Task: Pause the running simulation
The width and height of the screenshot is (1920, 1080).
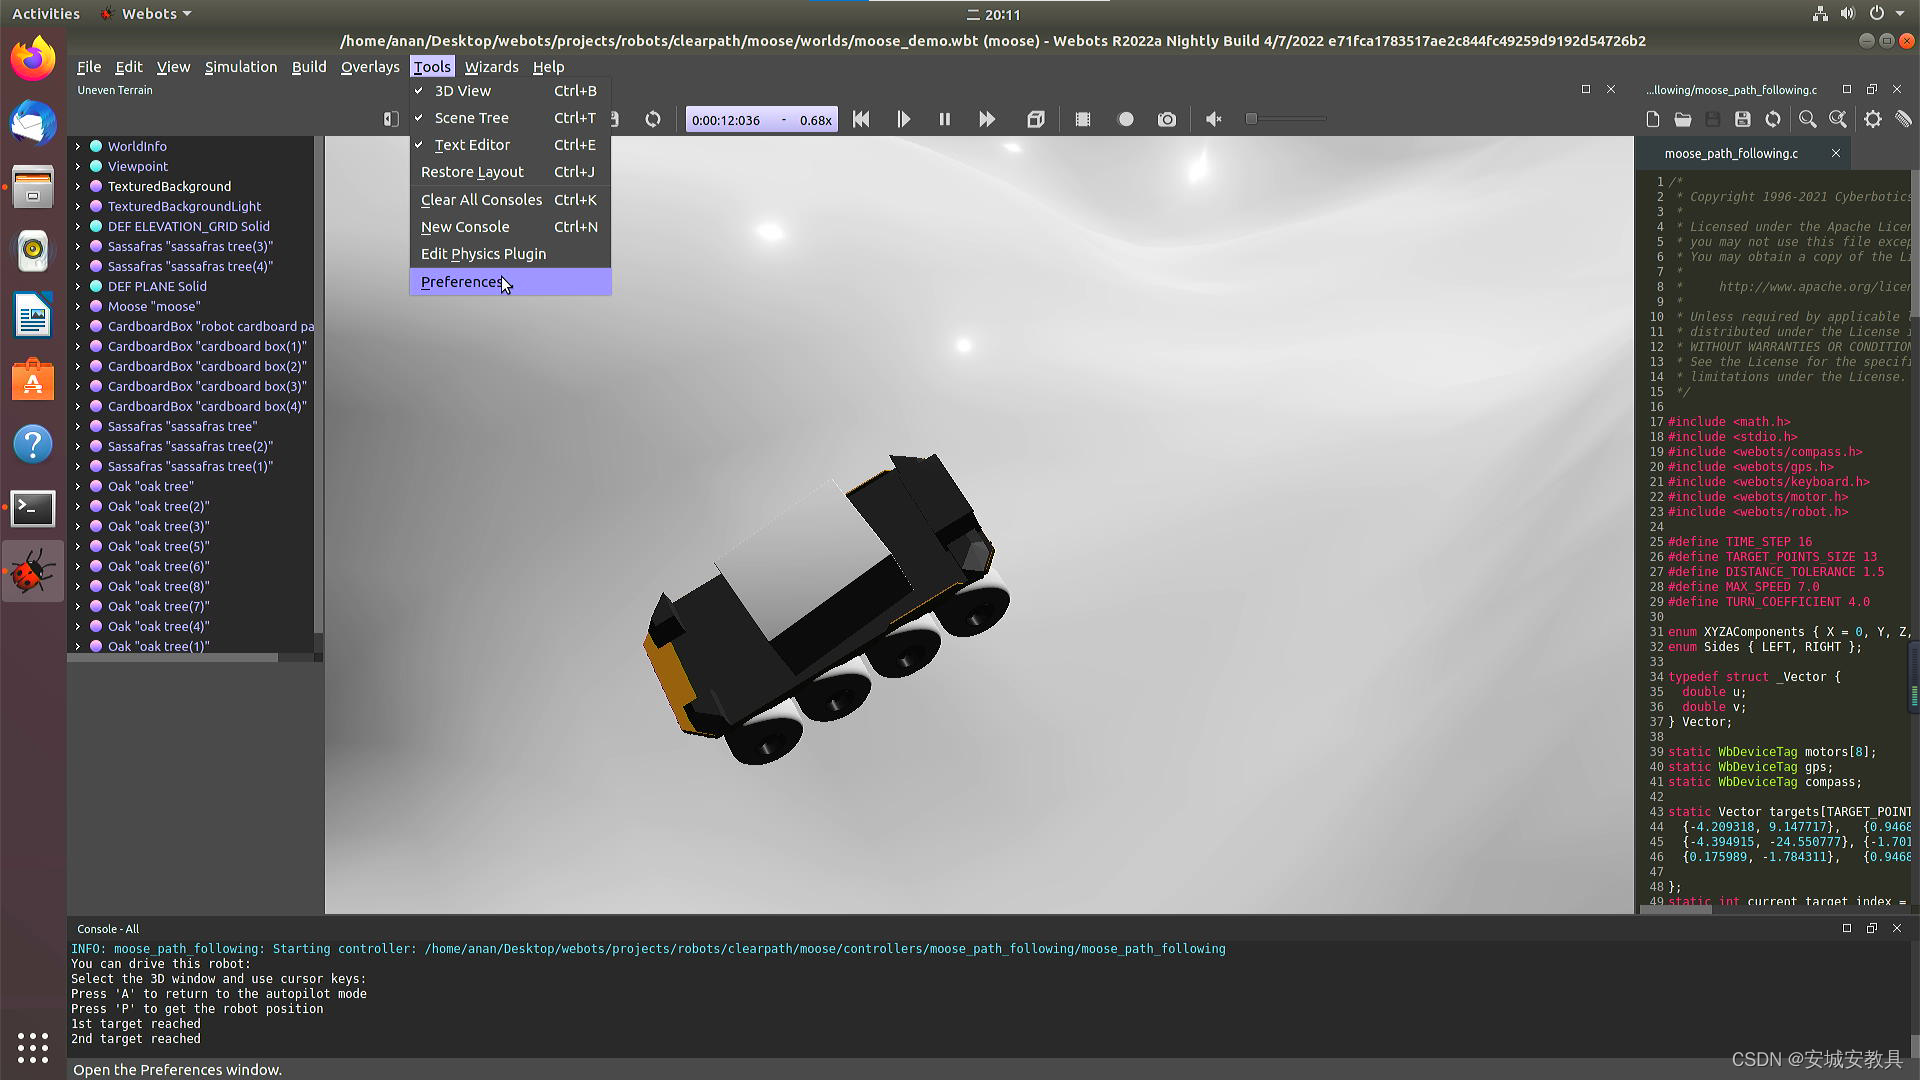Action: [x=945, y=119]
